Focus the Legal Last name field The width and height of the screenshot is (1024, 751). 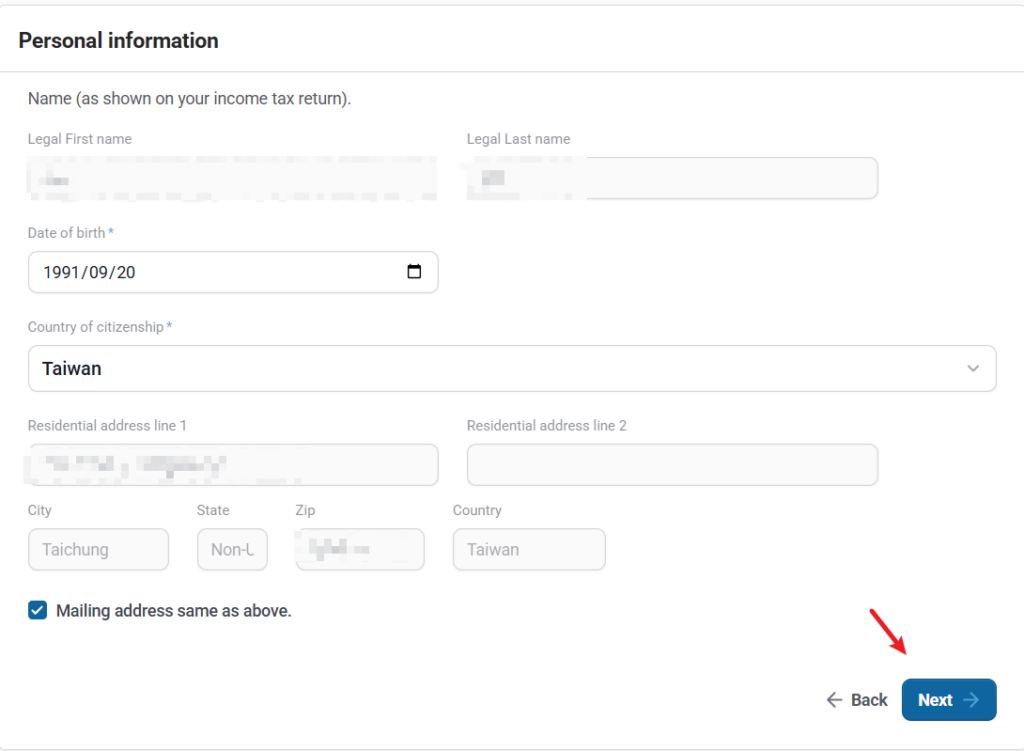coord(671,178)
